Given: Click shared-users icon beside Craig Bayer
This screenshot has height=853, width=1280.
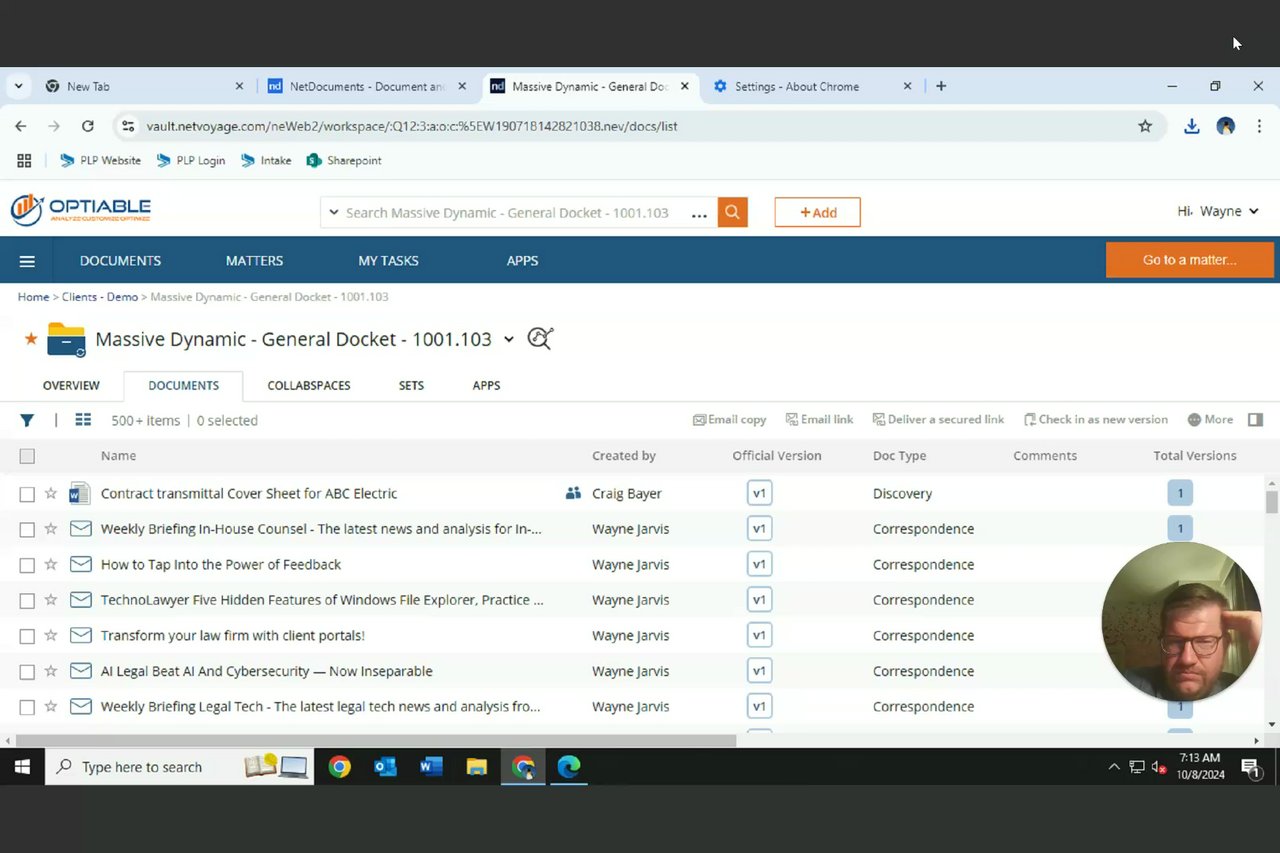Looking at the screenshot, I should point(573,493).
